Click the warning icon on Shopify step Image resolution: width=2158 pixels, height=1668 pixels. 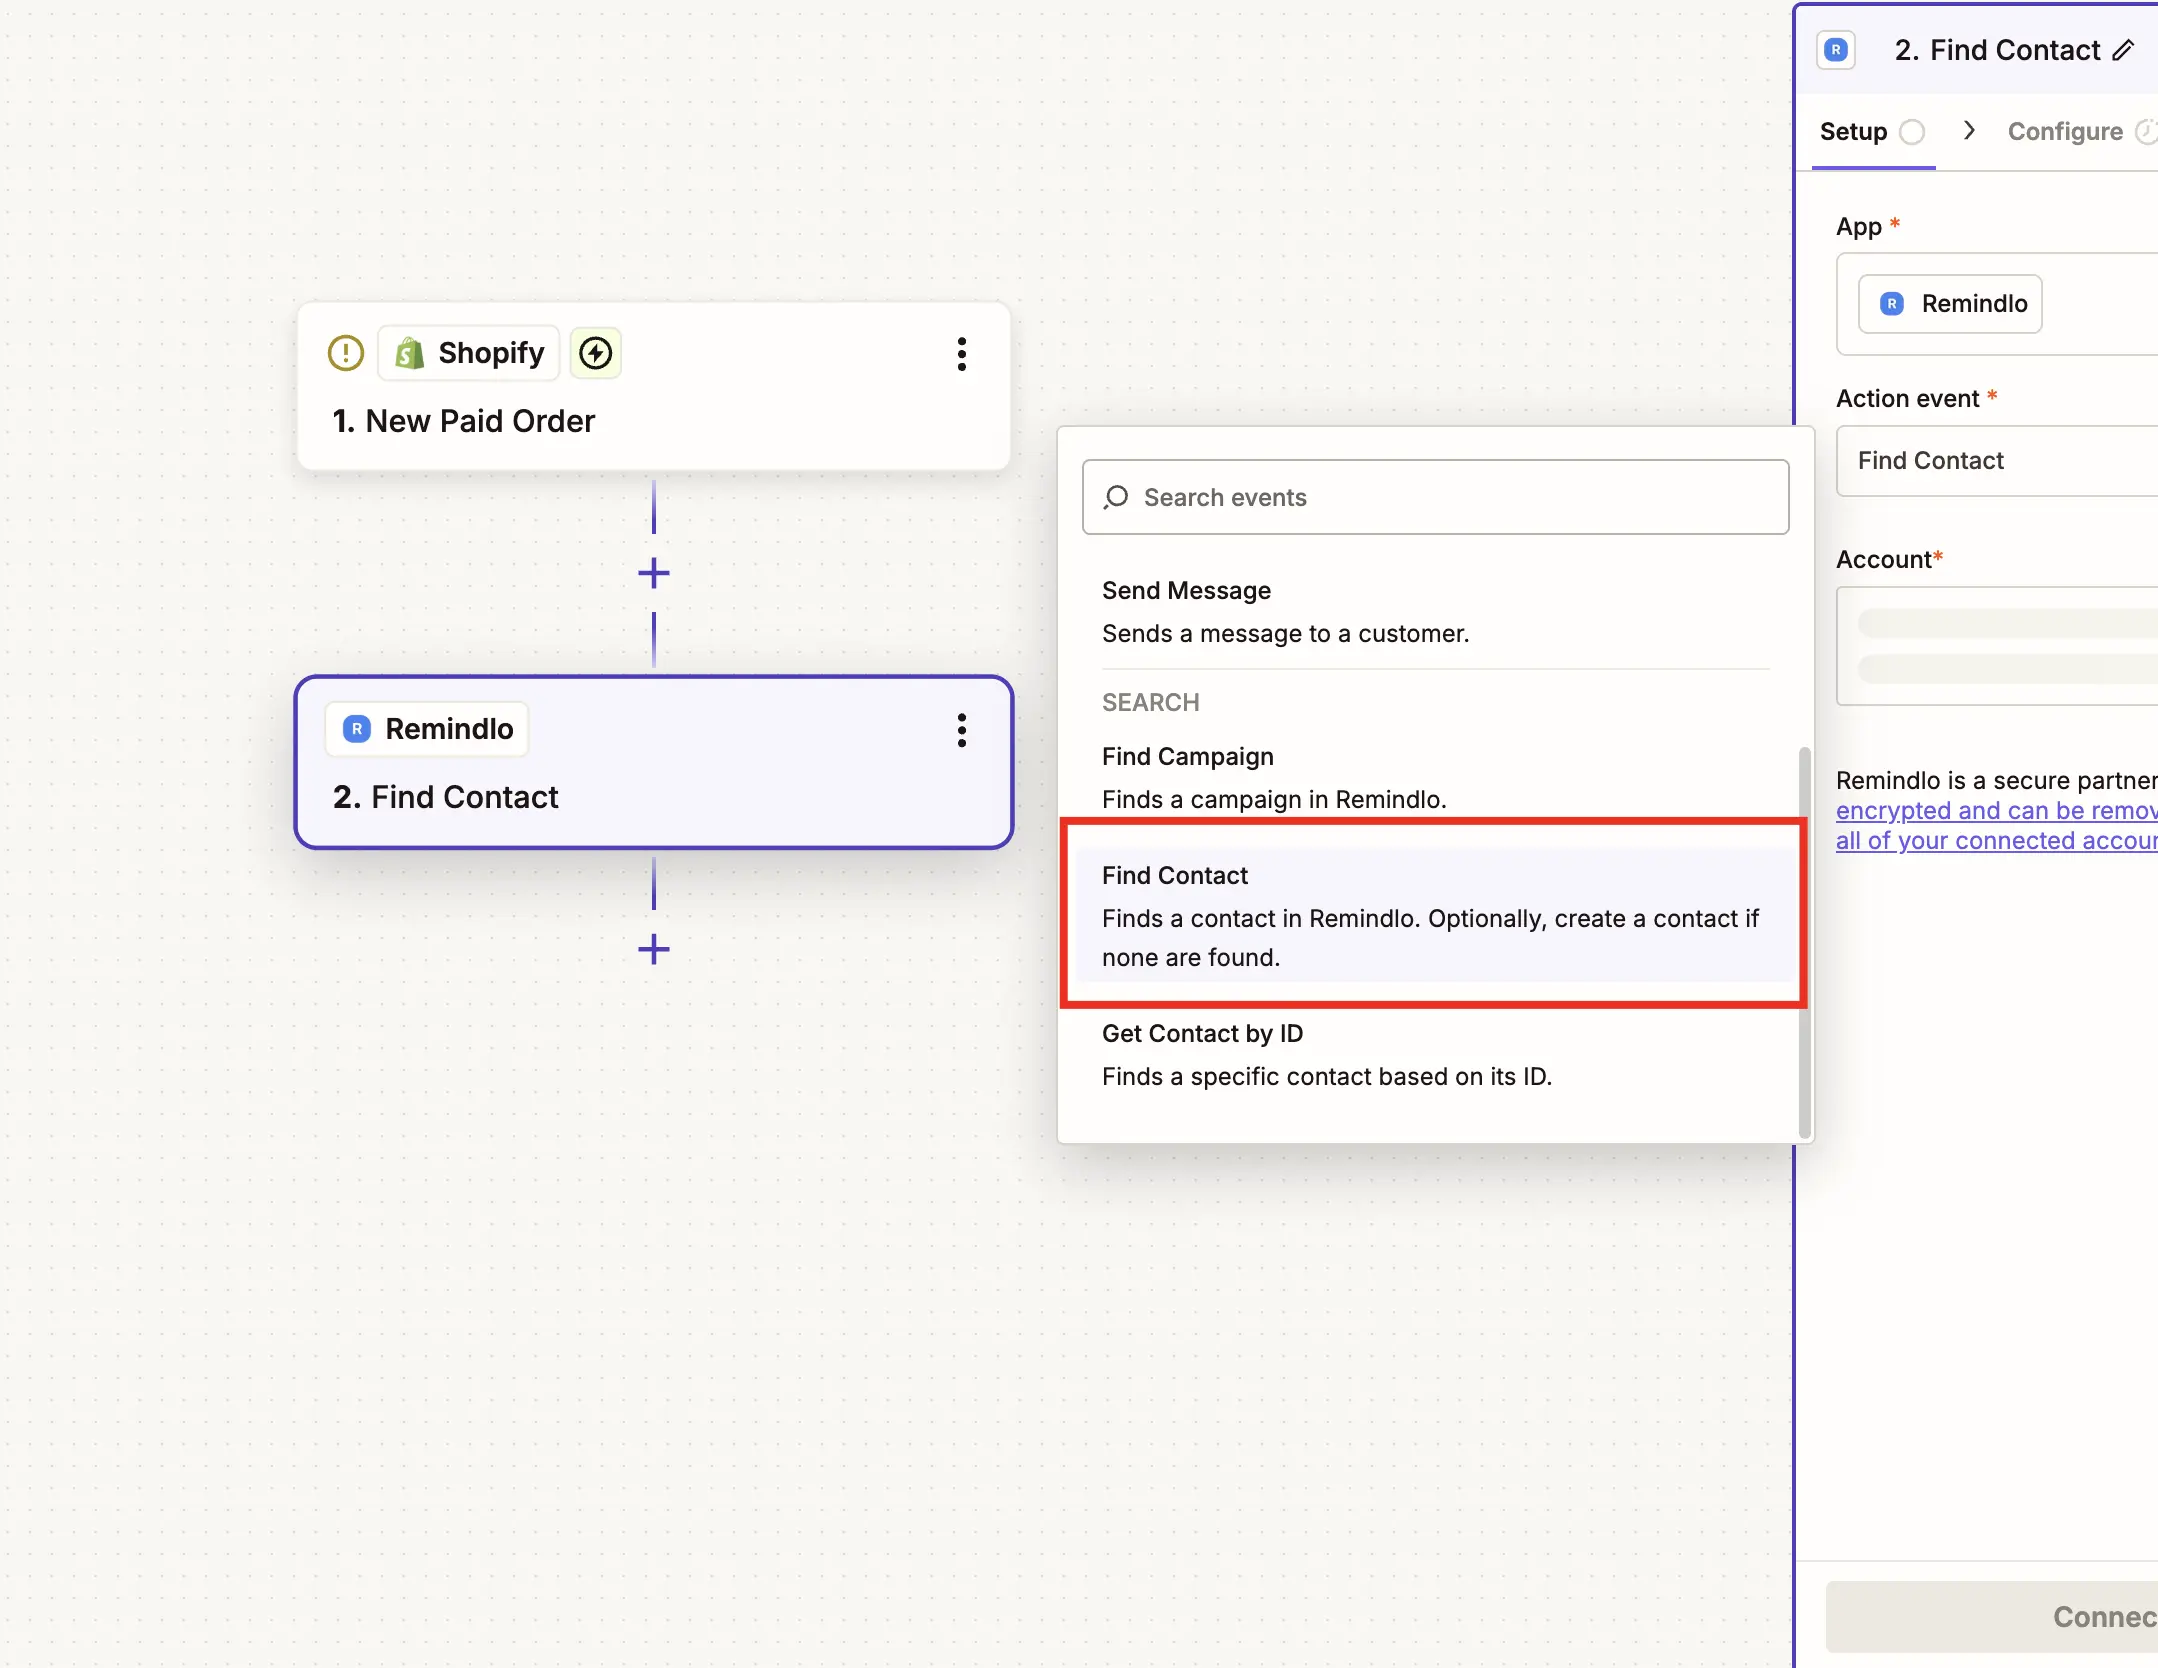pos(346,353)
